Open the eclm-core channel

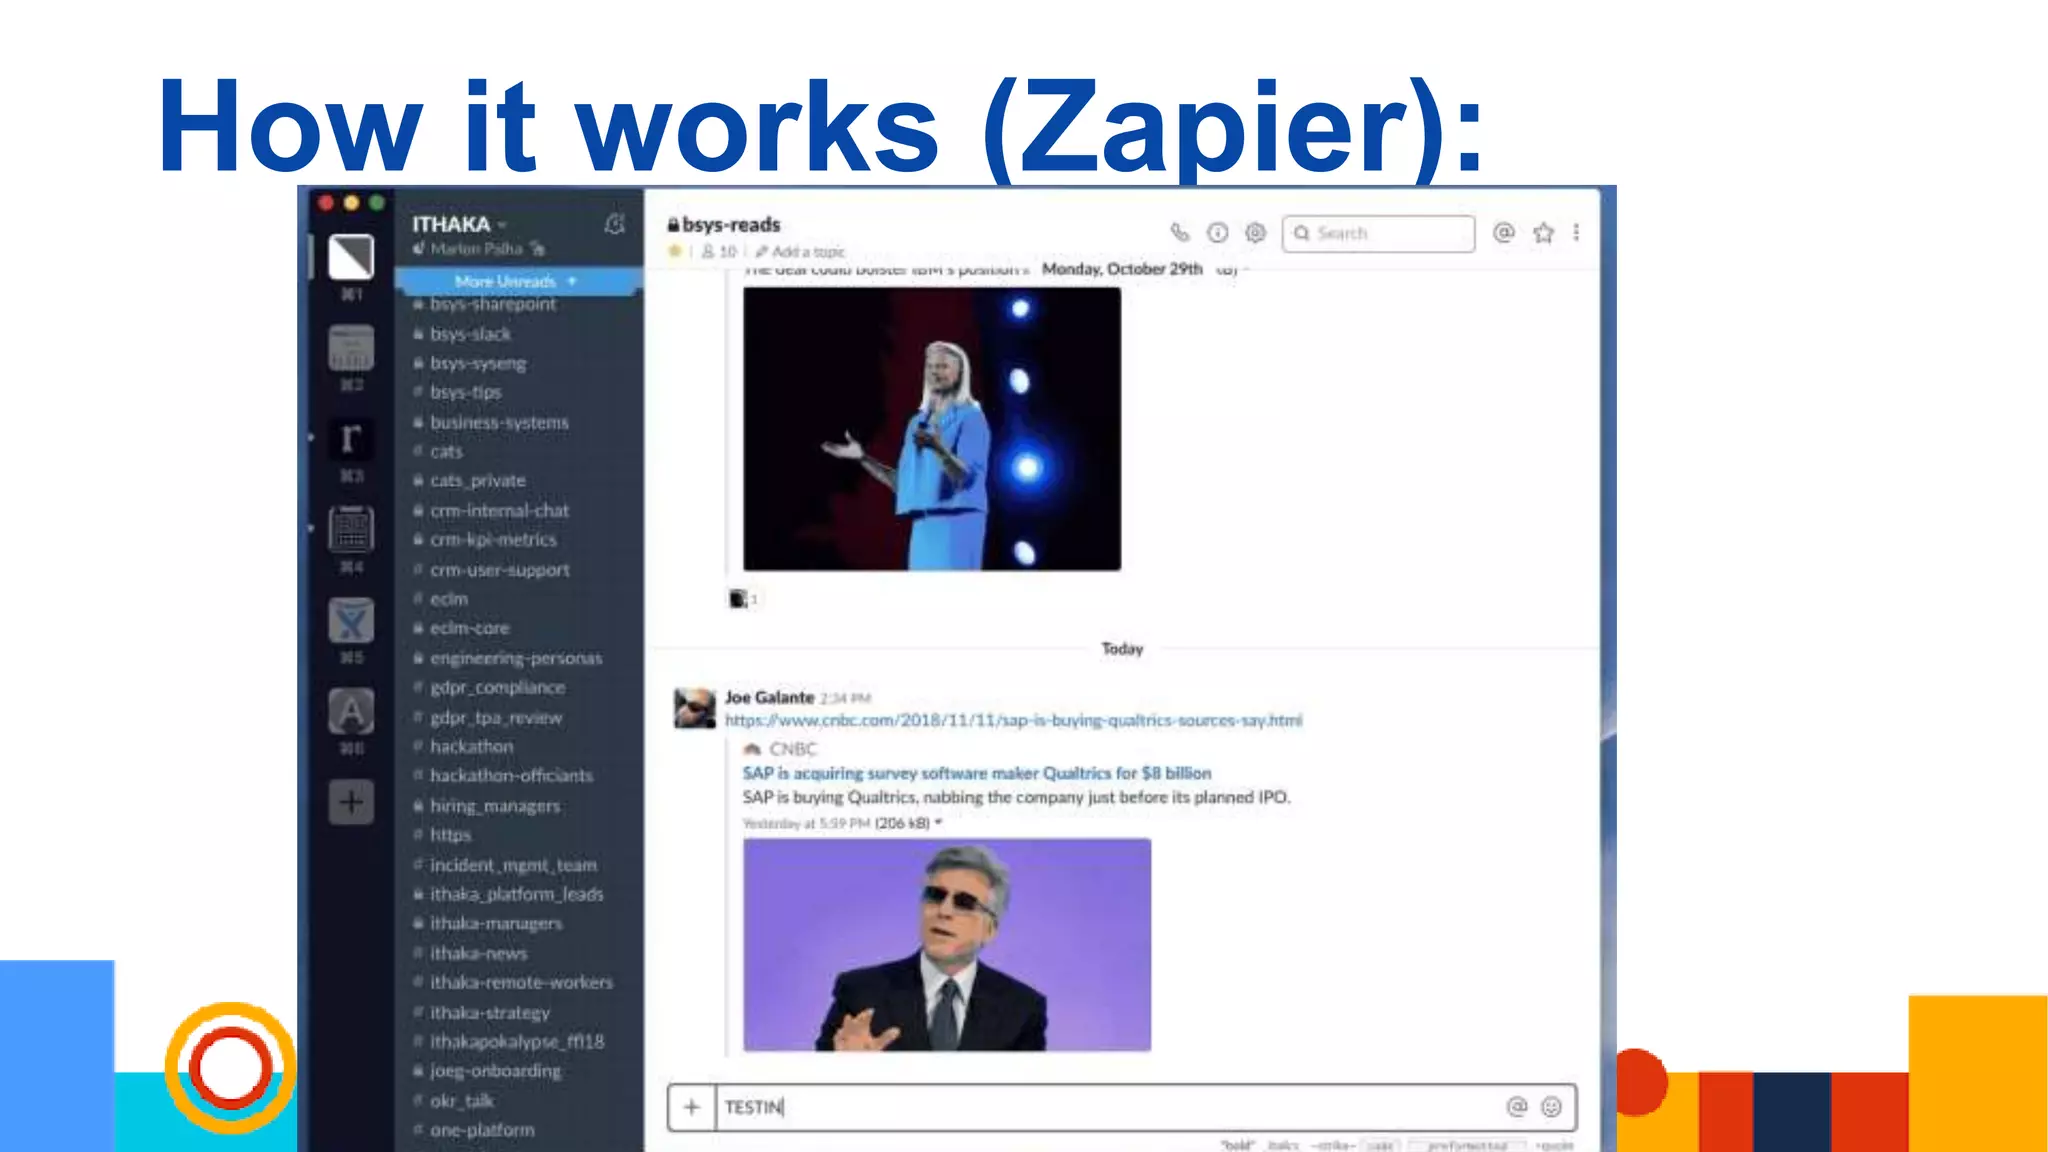tap(469, 628)
